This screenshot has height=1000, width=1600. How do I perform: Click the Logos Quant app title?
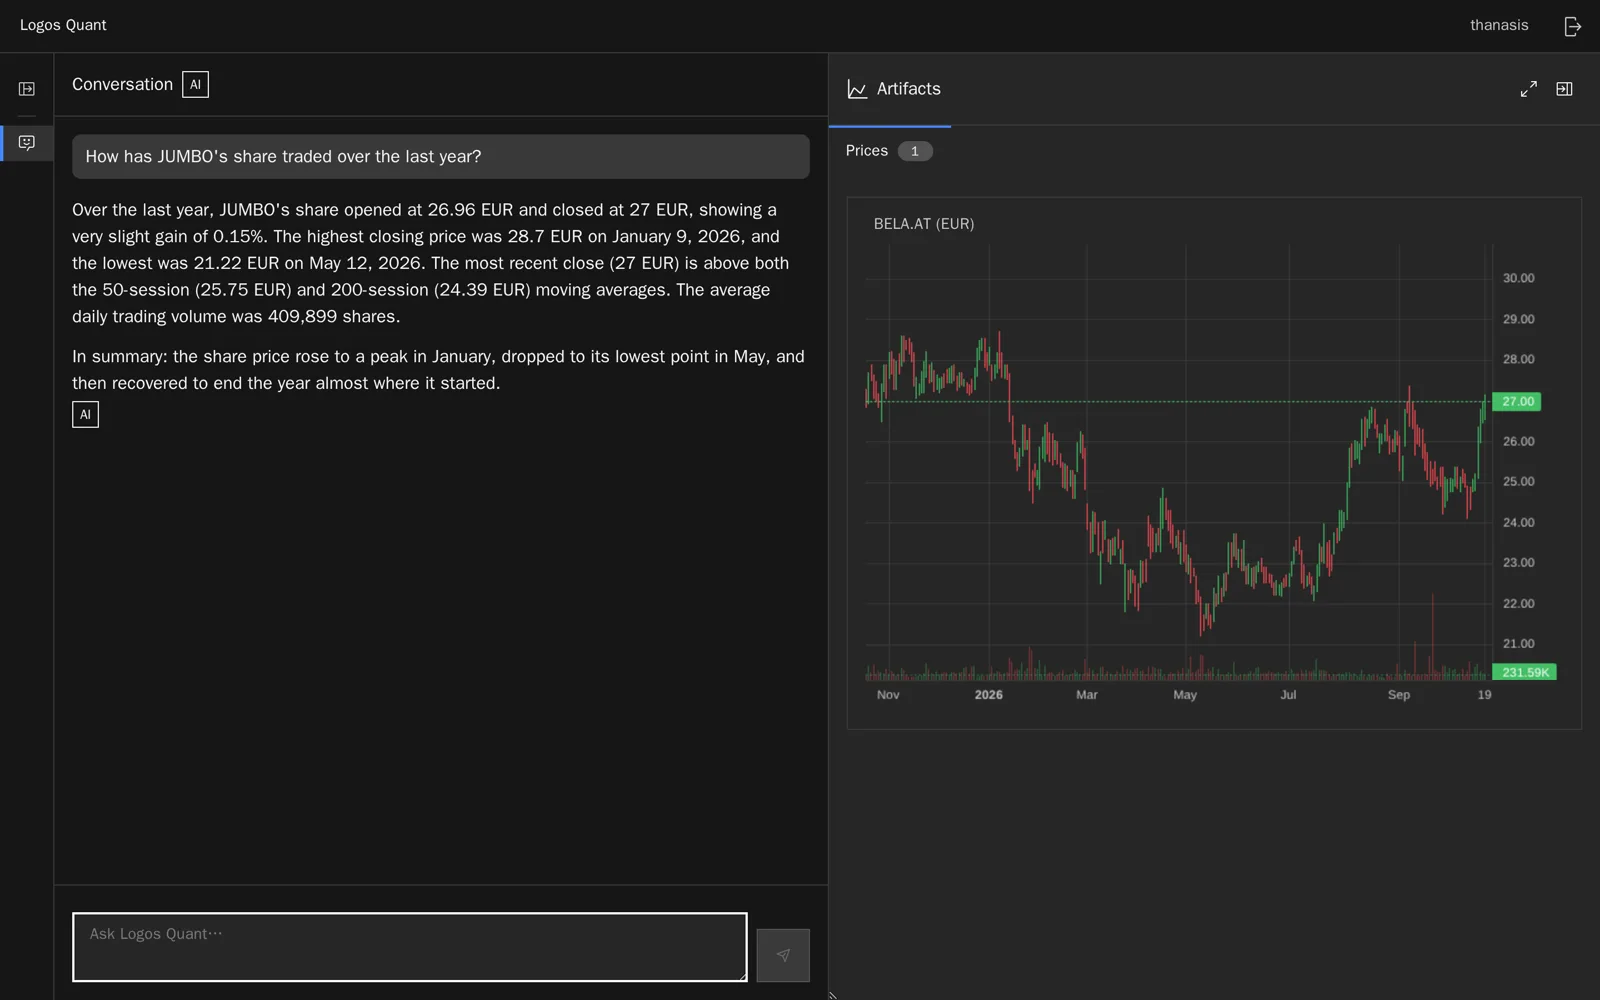[63, 25]
